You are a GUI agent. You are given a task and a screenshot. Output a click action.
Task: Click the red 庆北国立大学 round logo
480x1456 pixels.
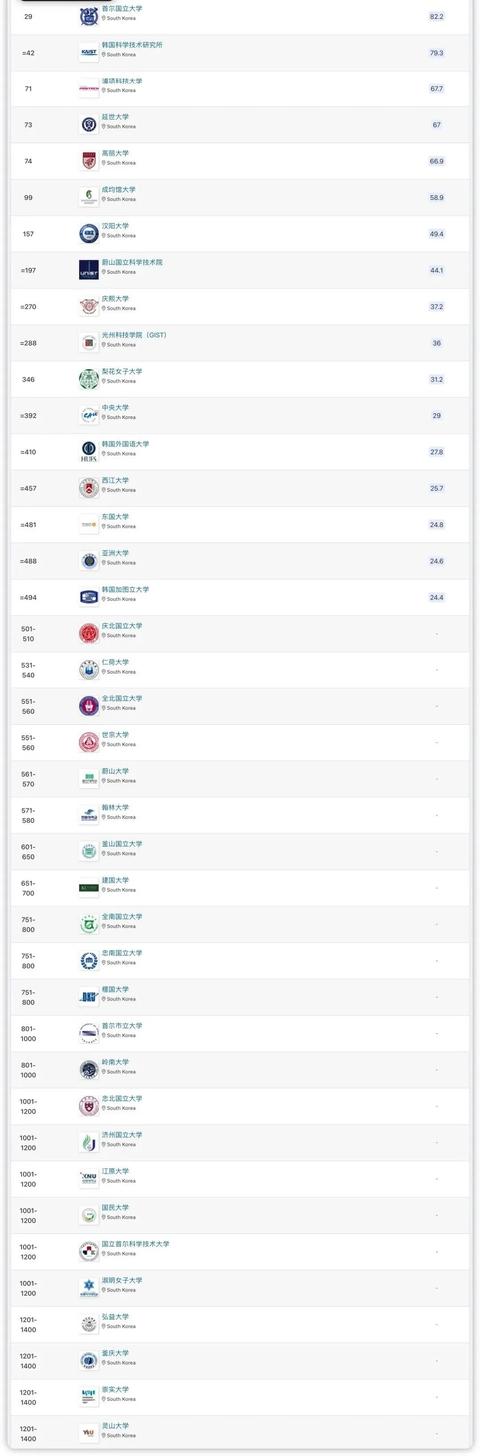click(x=89, y=633)
